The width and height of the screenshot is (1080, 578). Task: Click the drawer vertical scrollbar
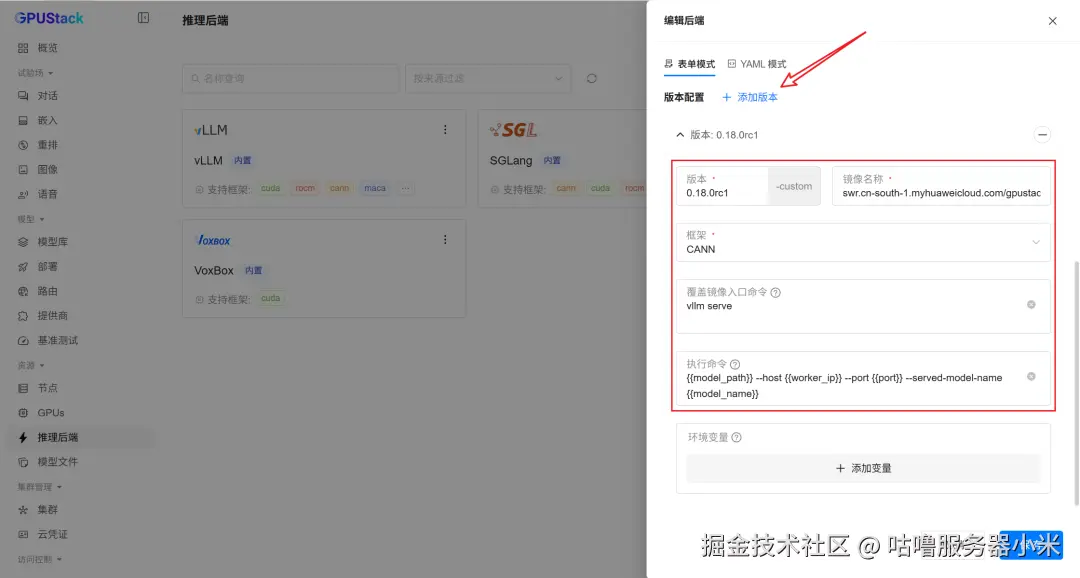pos(1076,382)
